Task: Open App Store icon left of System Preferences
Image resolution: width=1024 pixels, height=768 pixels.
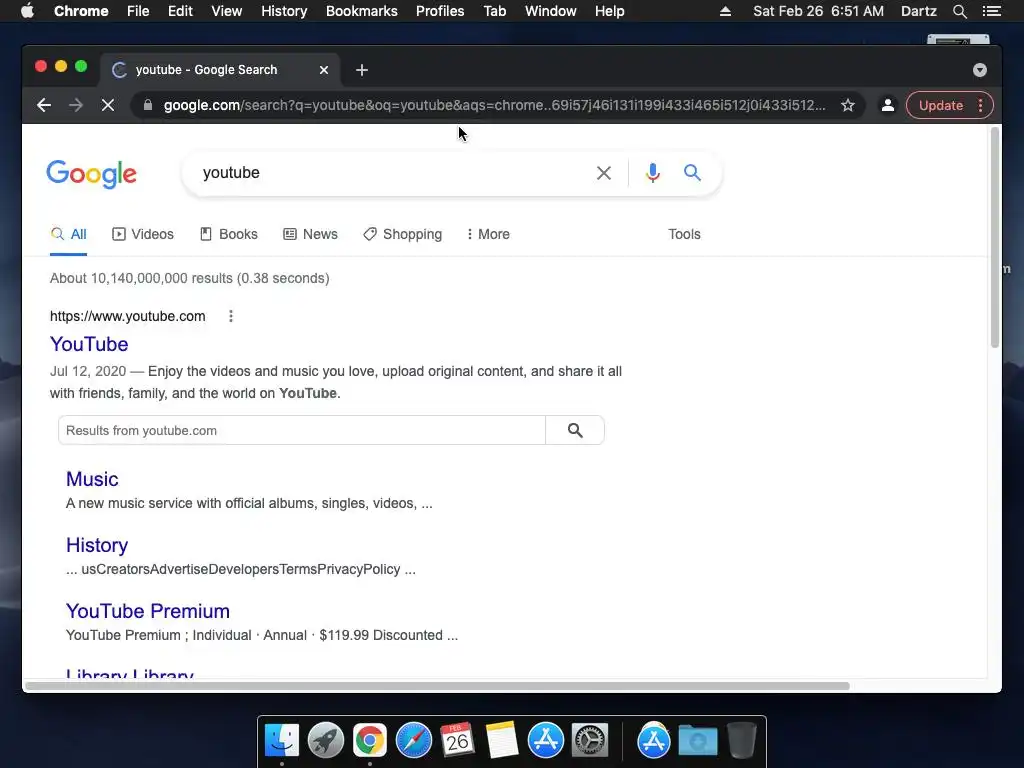Action: 545,741
